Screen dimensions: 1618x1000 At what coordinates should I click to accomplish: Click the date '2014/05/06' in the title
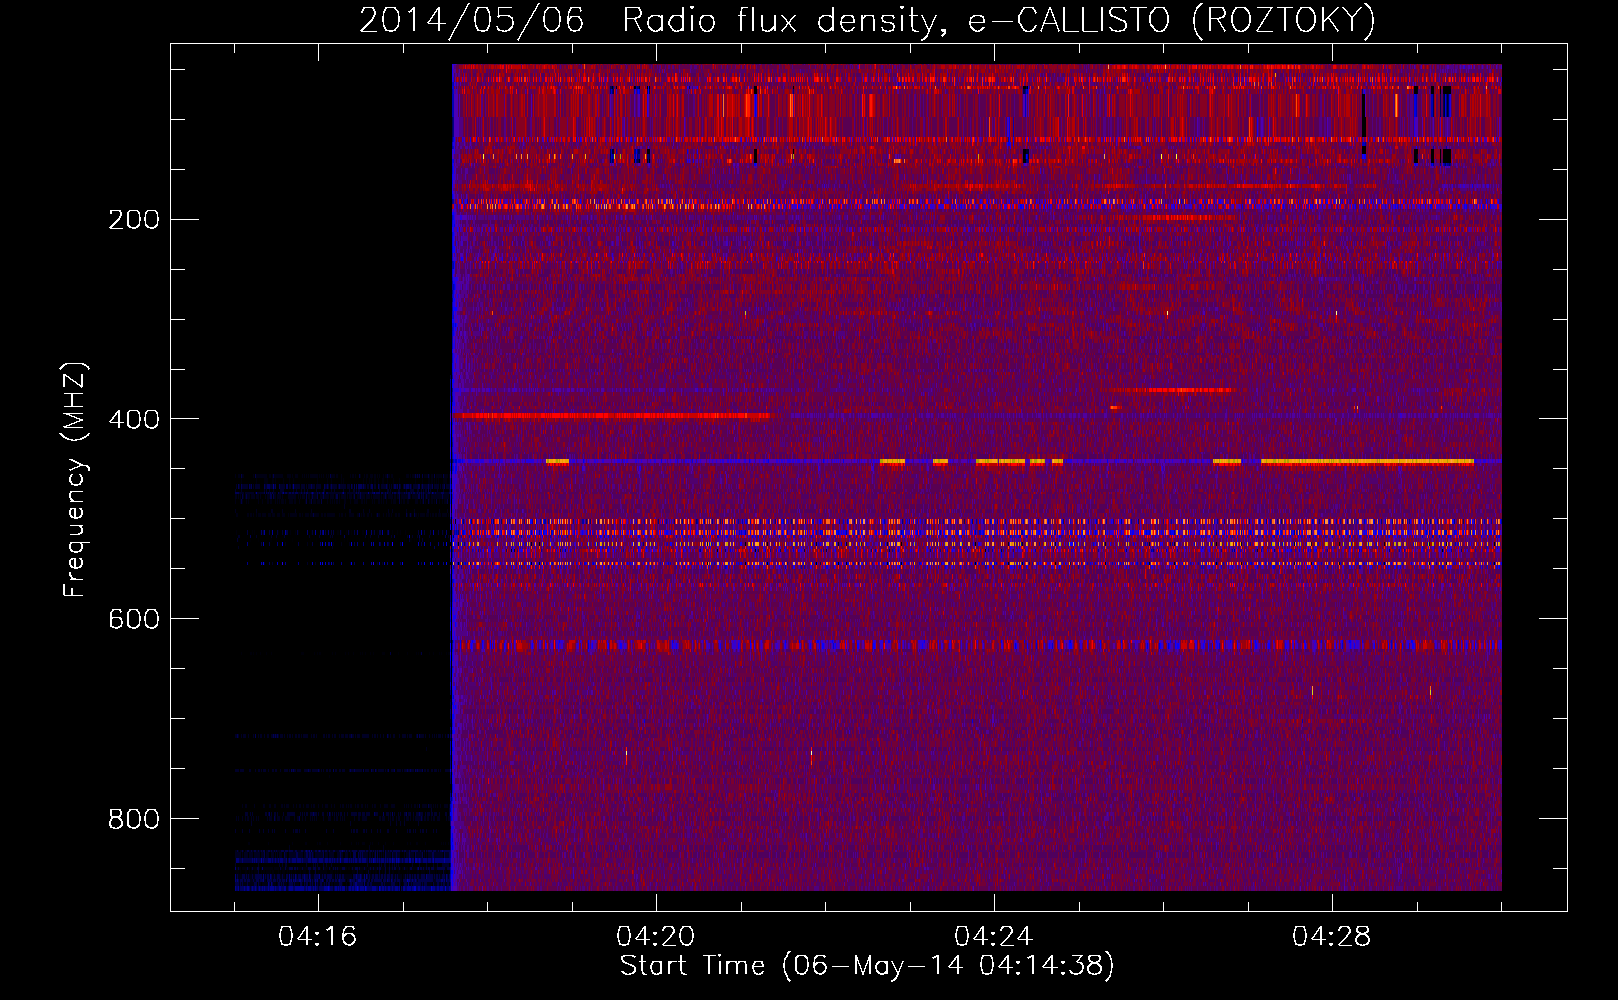(x=471, y=20)
